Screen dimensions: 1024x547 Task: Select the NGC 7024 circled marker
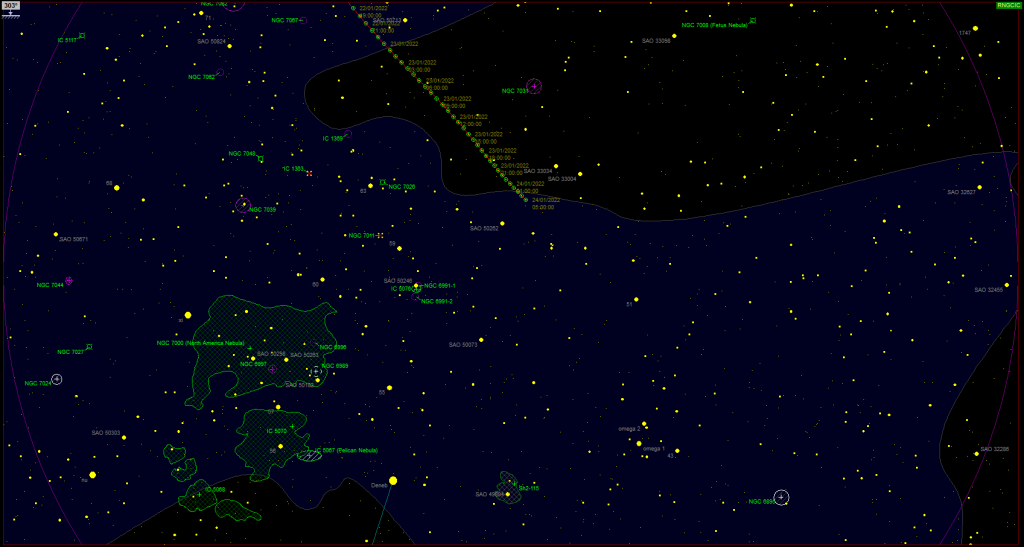point(57,379)
